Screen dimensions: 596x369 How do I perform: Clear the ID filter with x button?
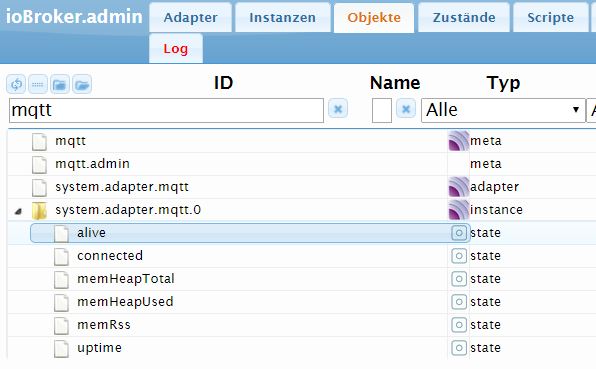[338, 108]
